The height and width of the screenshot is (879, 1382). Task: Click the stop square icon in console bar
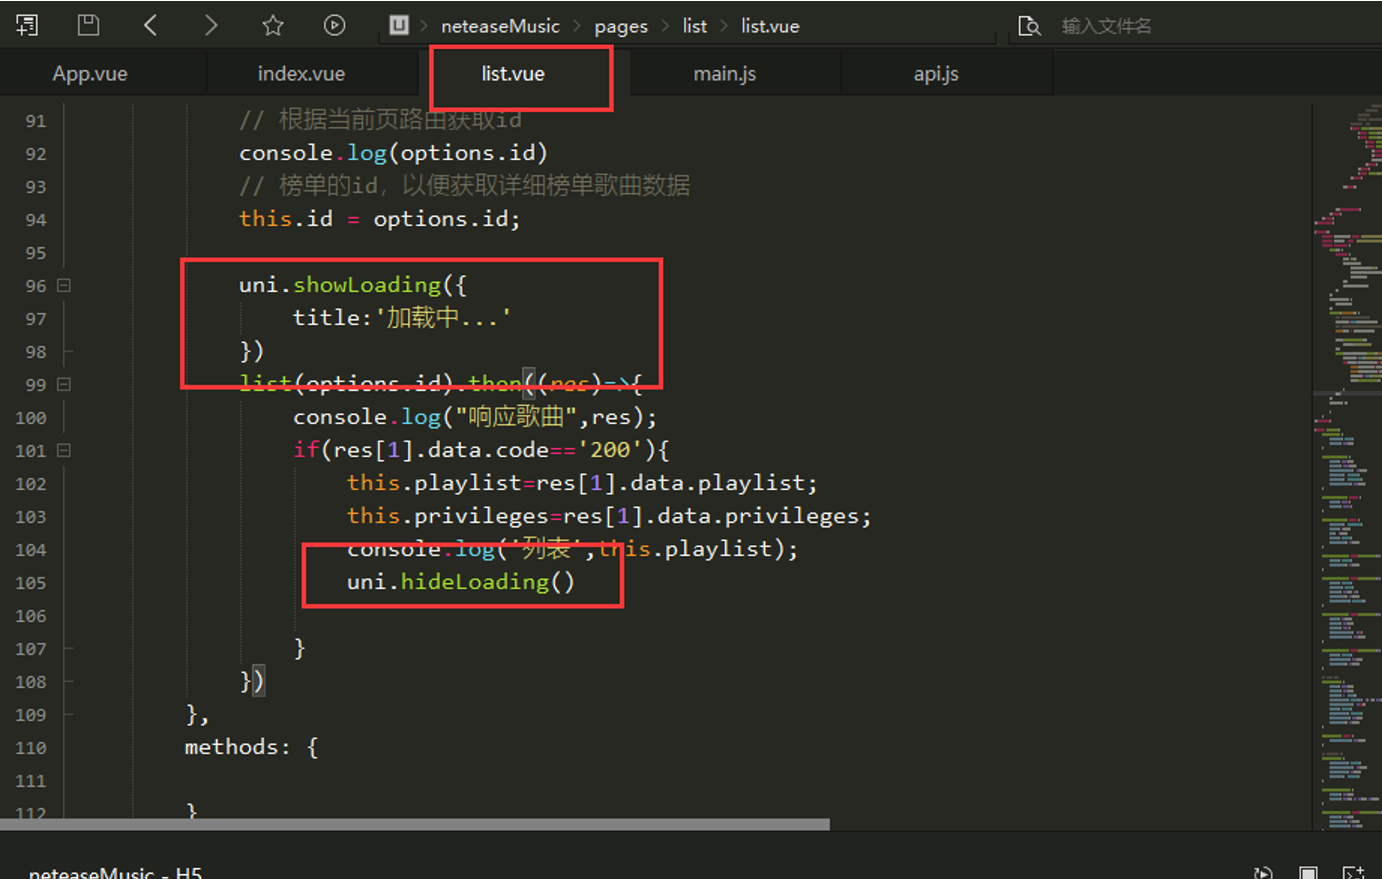[x=1308, y=873]
